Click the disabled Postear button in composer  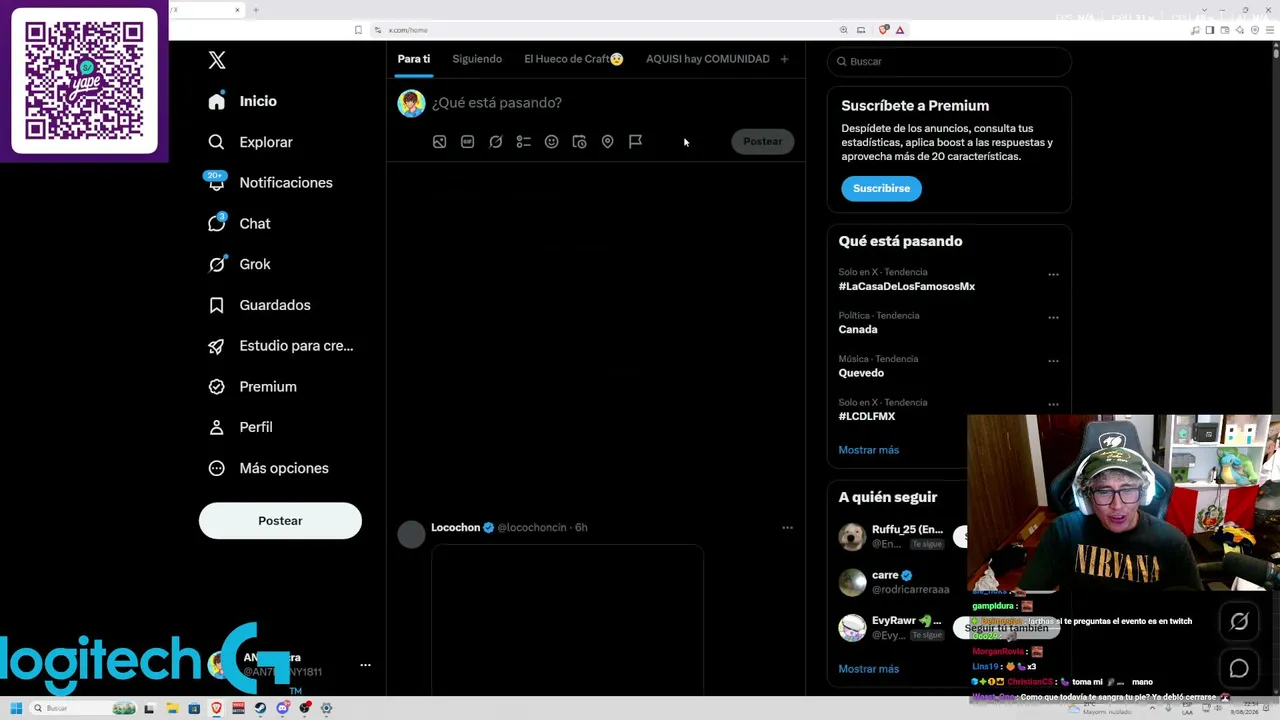(763, 142)
